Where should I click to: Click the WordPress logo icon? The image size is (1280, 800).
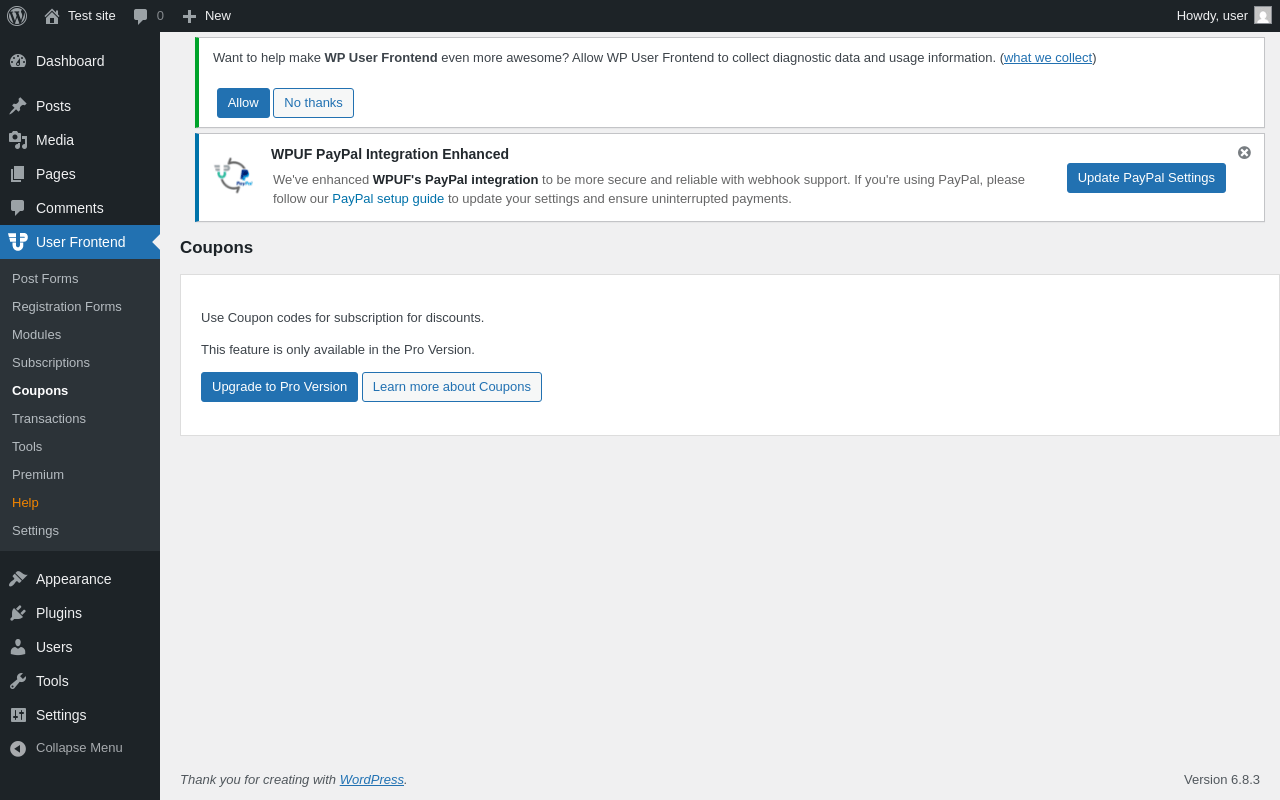point(17,16)
